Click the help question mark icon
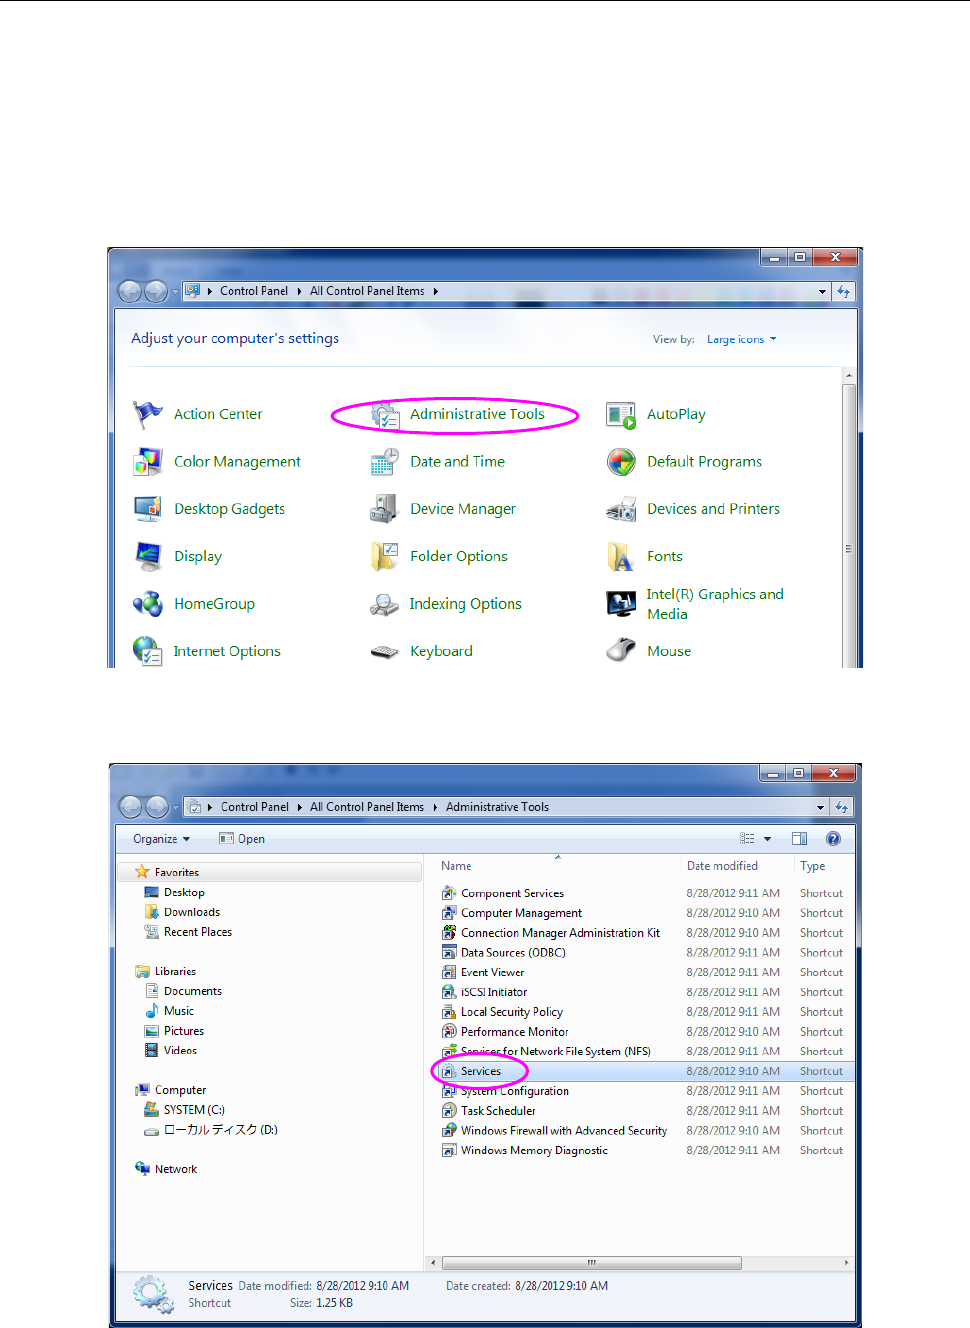Image resolution: width=970 pixels, height=1328 pixels. (x=833, y=839)
